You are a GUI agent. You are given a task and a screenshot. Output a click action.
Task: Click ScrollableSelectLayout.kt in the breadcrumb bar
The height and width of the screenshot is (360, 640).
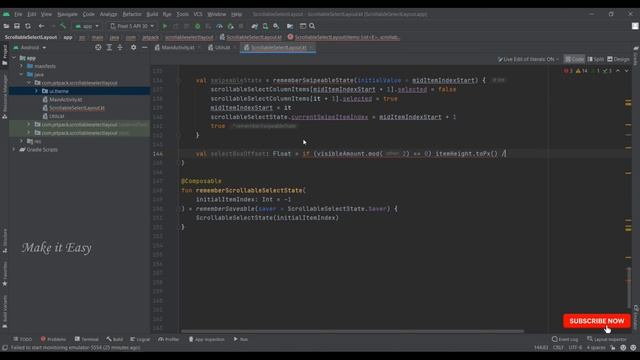click(250, 37)
